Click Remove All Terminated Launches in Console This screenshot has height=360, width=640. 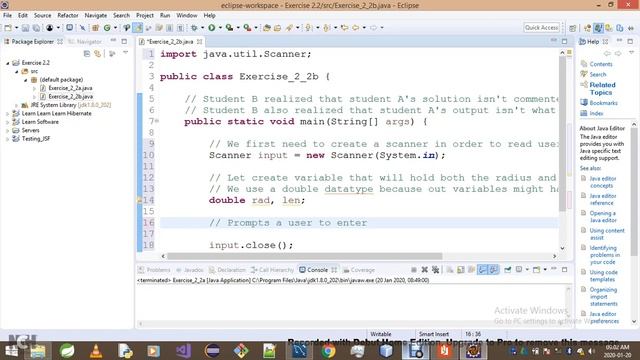click(436, 269)
